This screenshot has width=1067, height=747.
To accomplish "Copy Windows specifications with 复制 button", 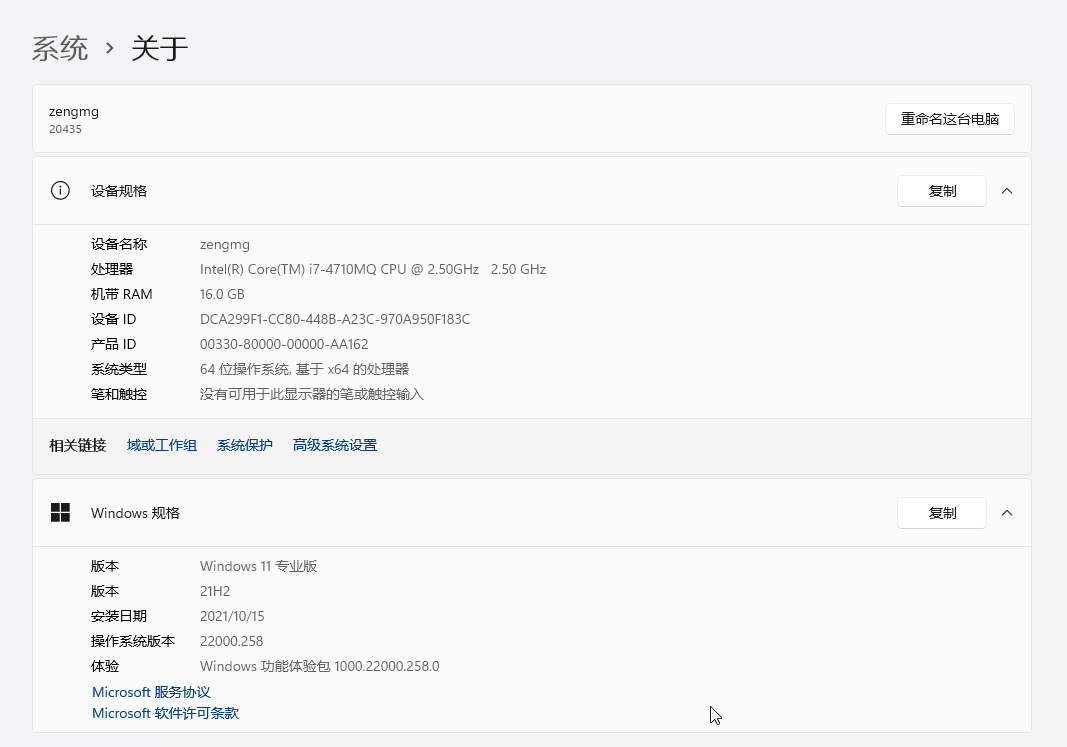I will coord(942,513).
